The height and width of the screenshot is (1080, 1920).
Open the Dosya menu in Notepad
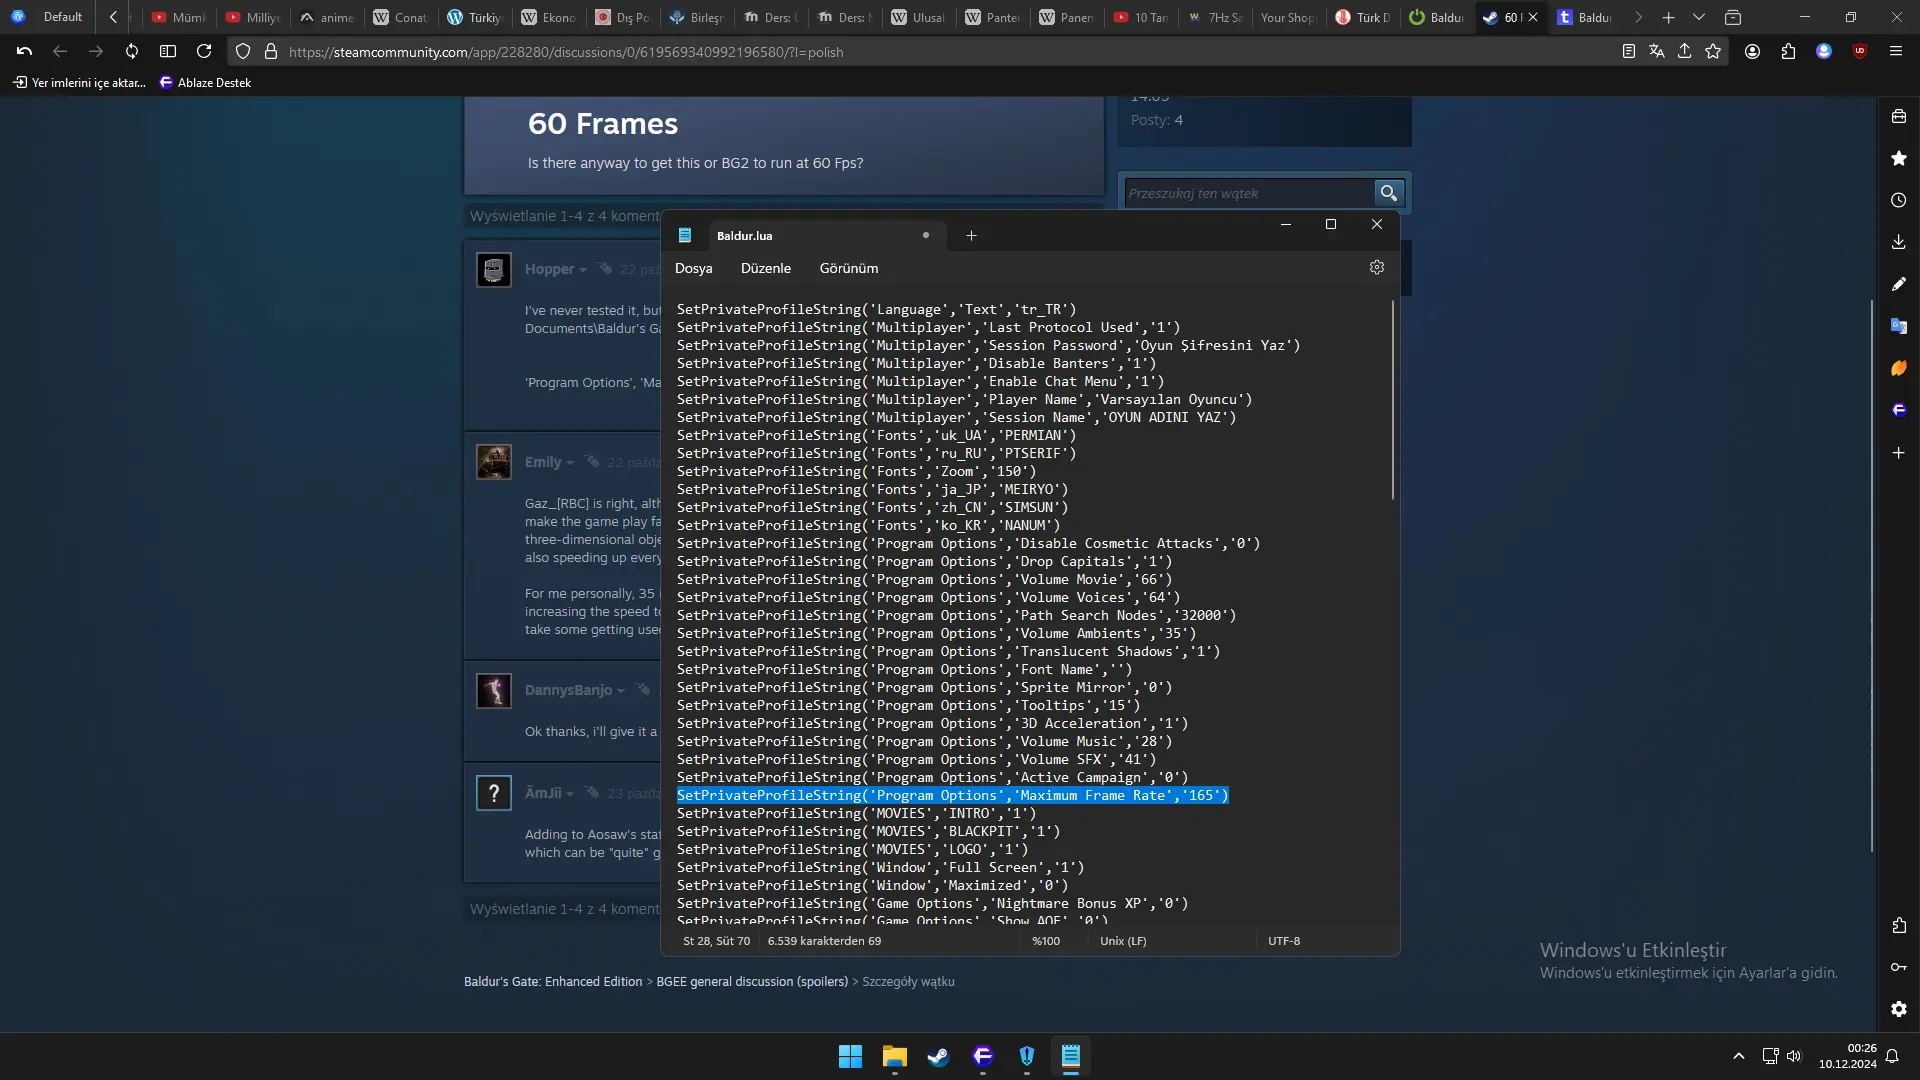point(693,268)
